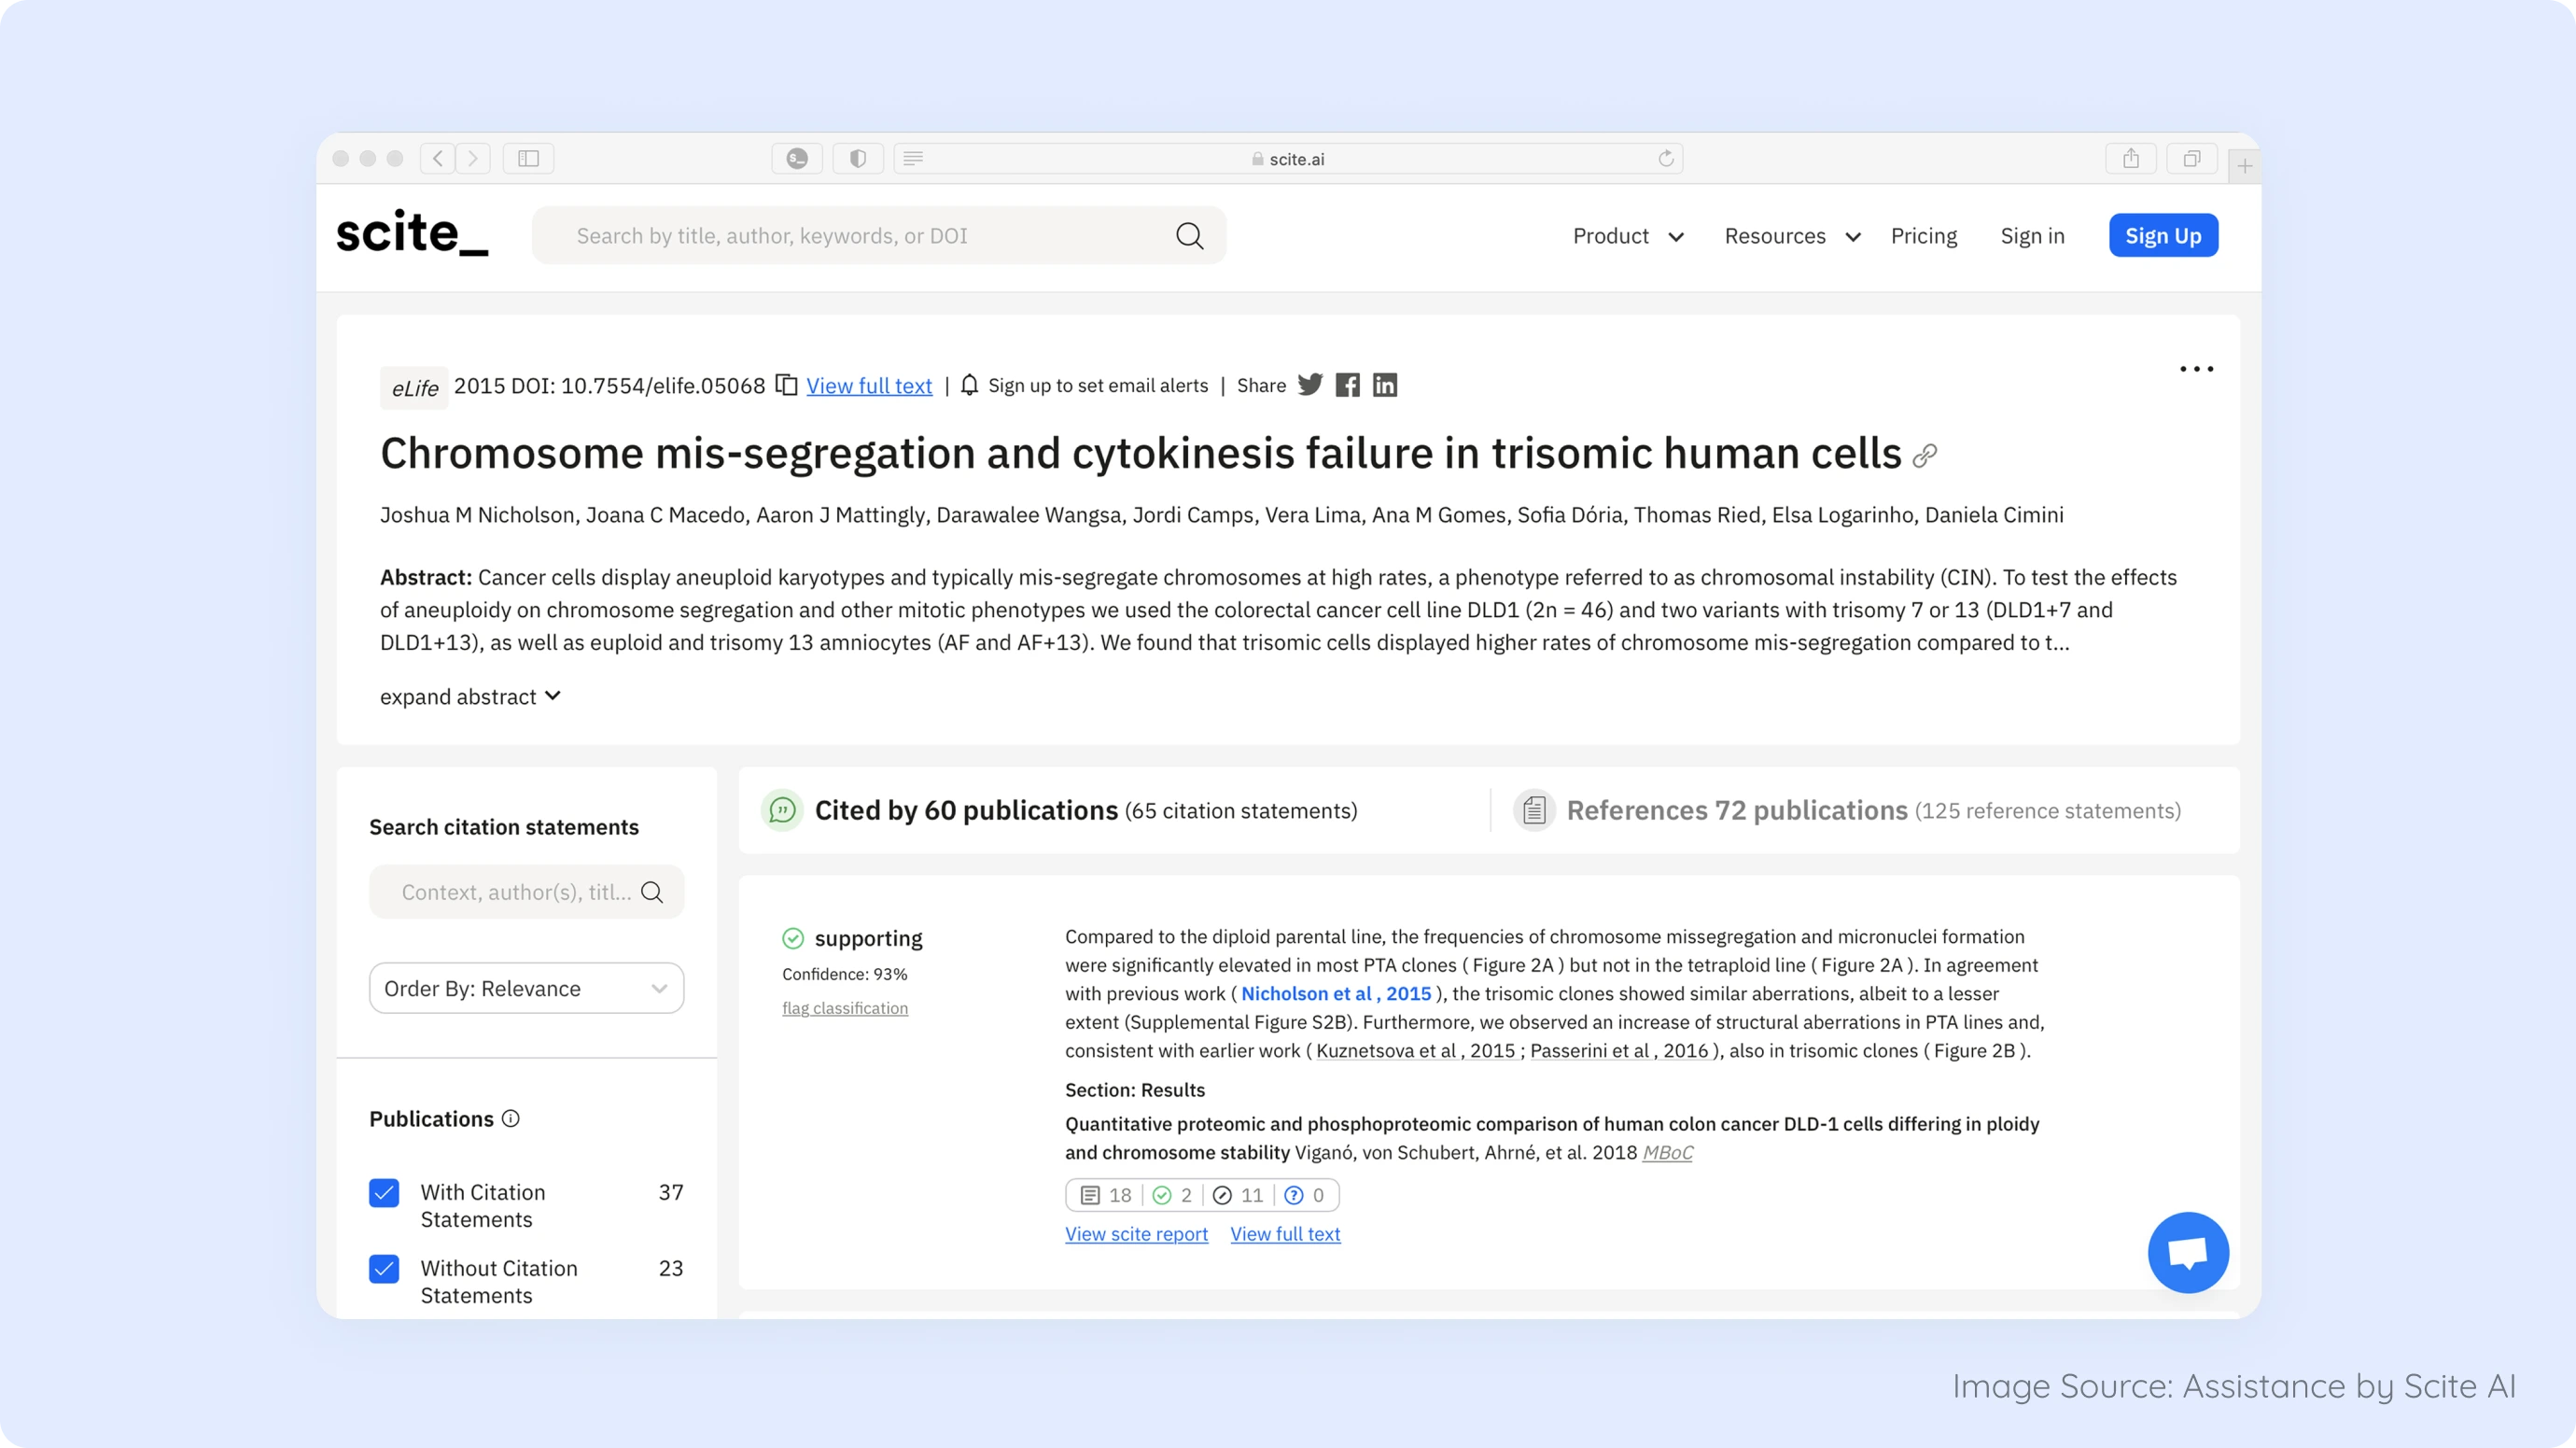The width and height of the screenshot is (2576, 1448).
Task: Share article on Facebook icon
Action: point(1347,385)
